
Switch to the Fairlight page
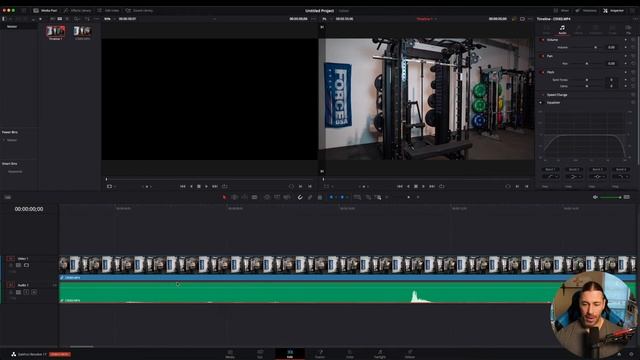click(380, 353)
